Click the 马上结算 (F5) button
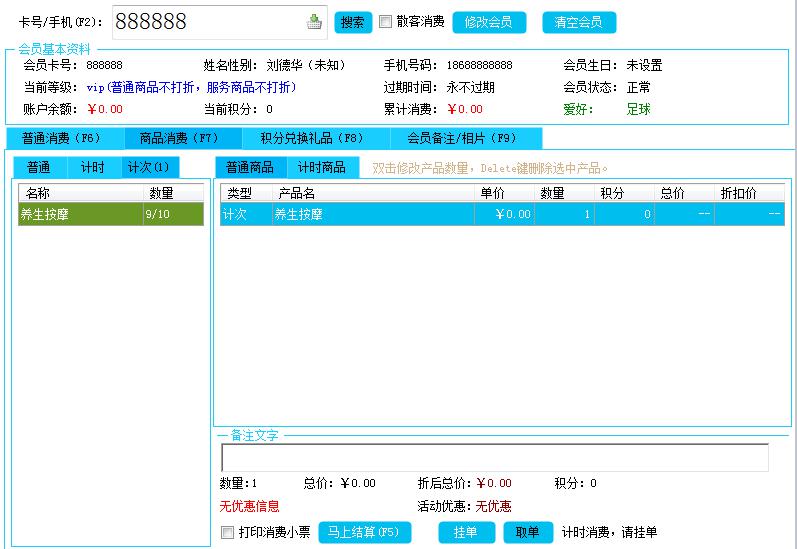This screenshot has width=797, height=549. click(x=364, y=532)
